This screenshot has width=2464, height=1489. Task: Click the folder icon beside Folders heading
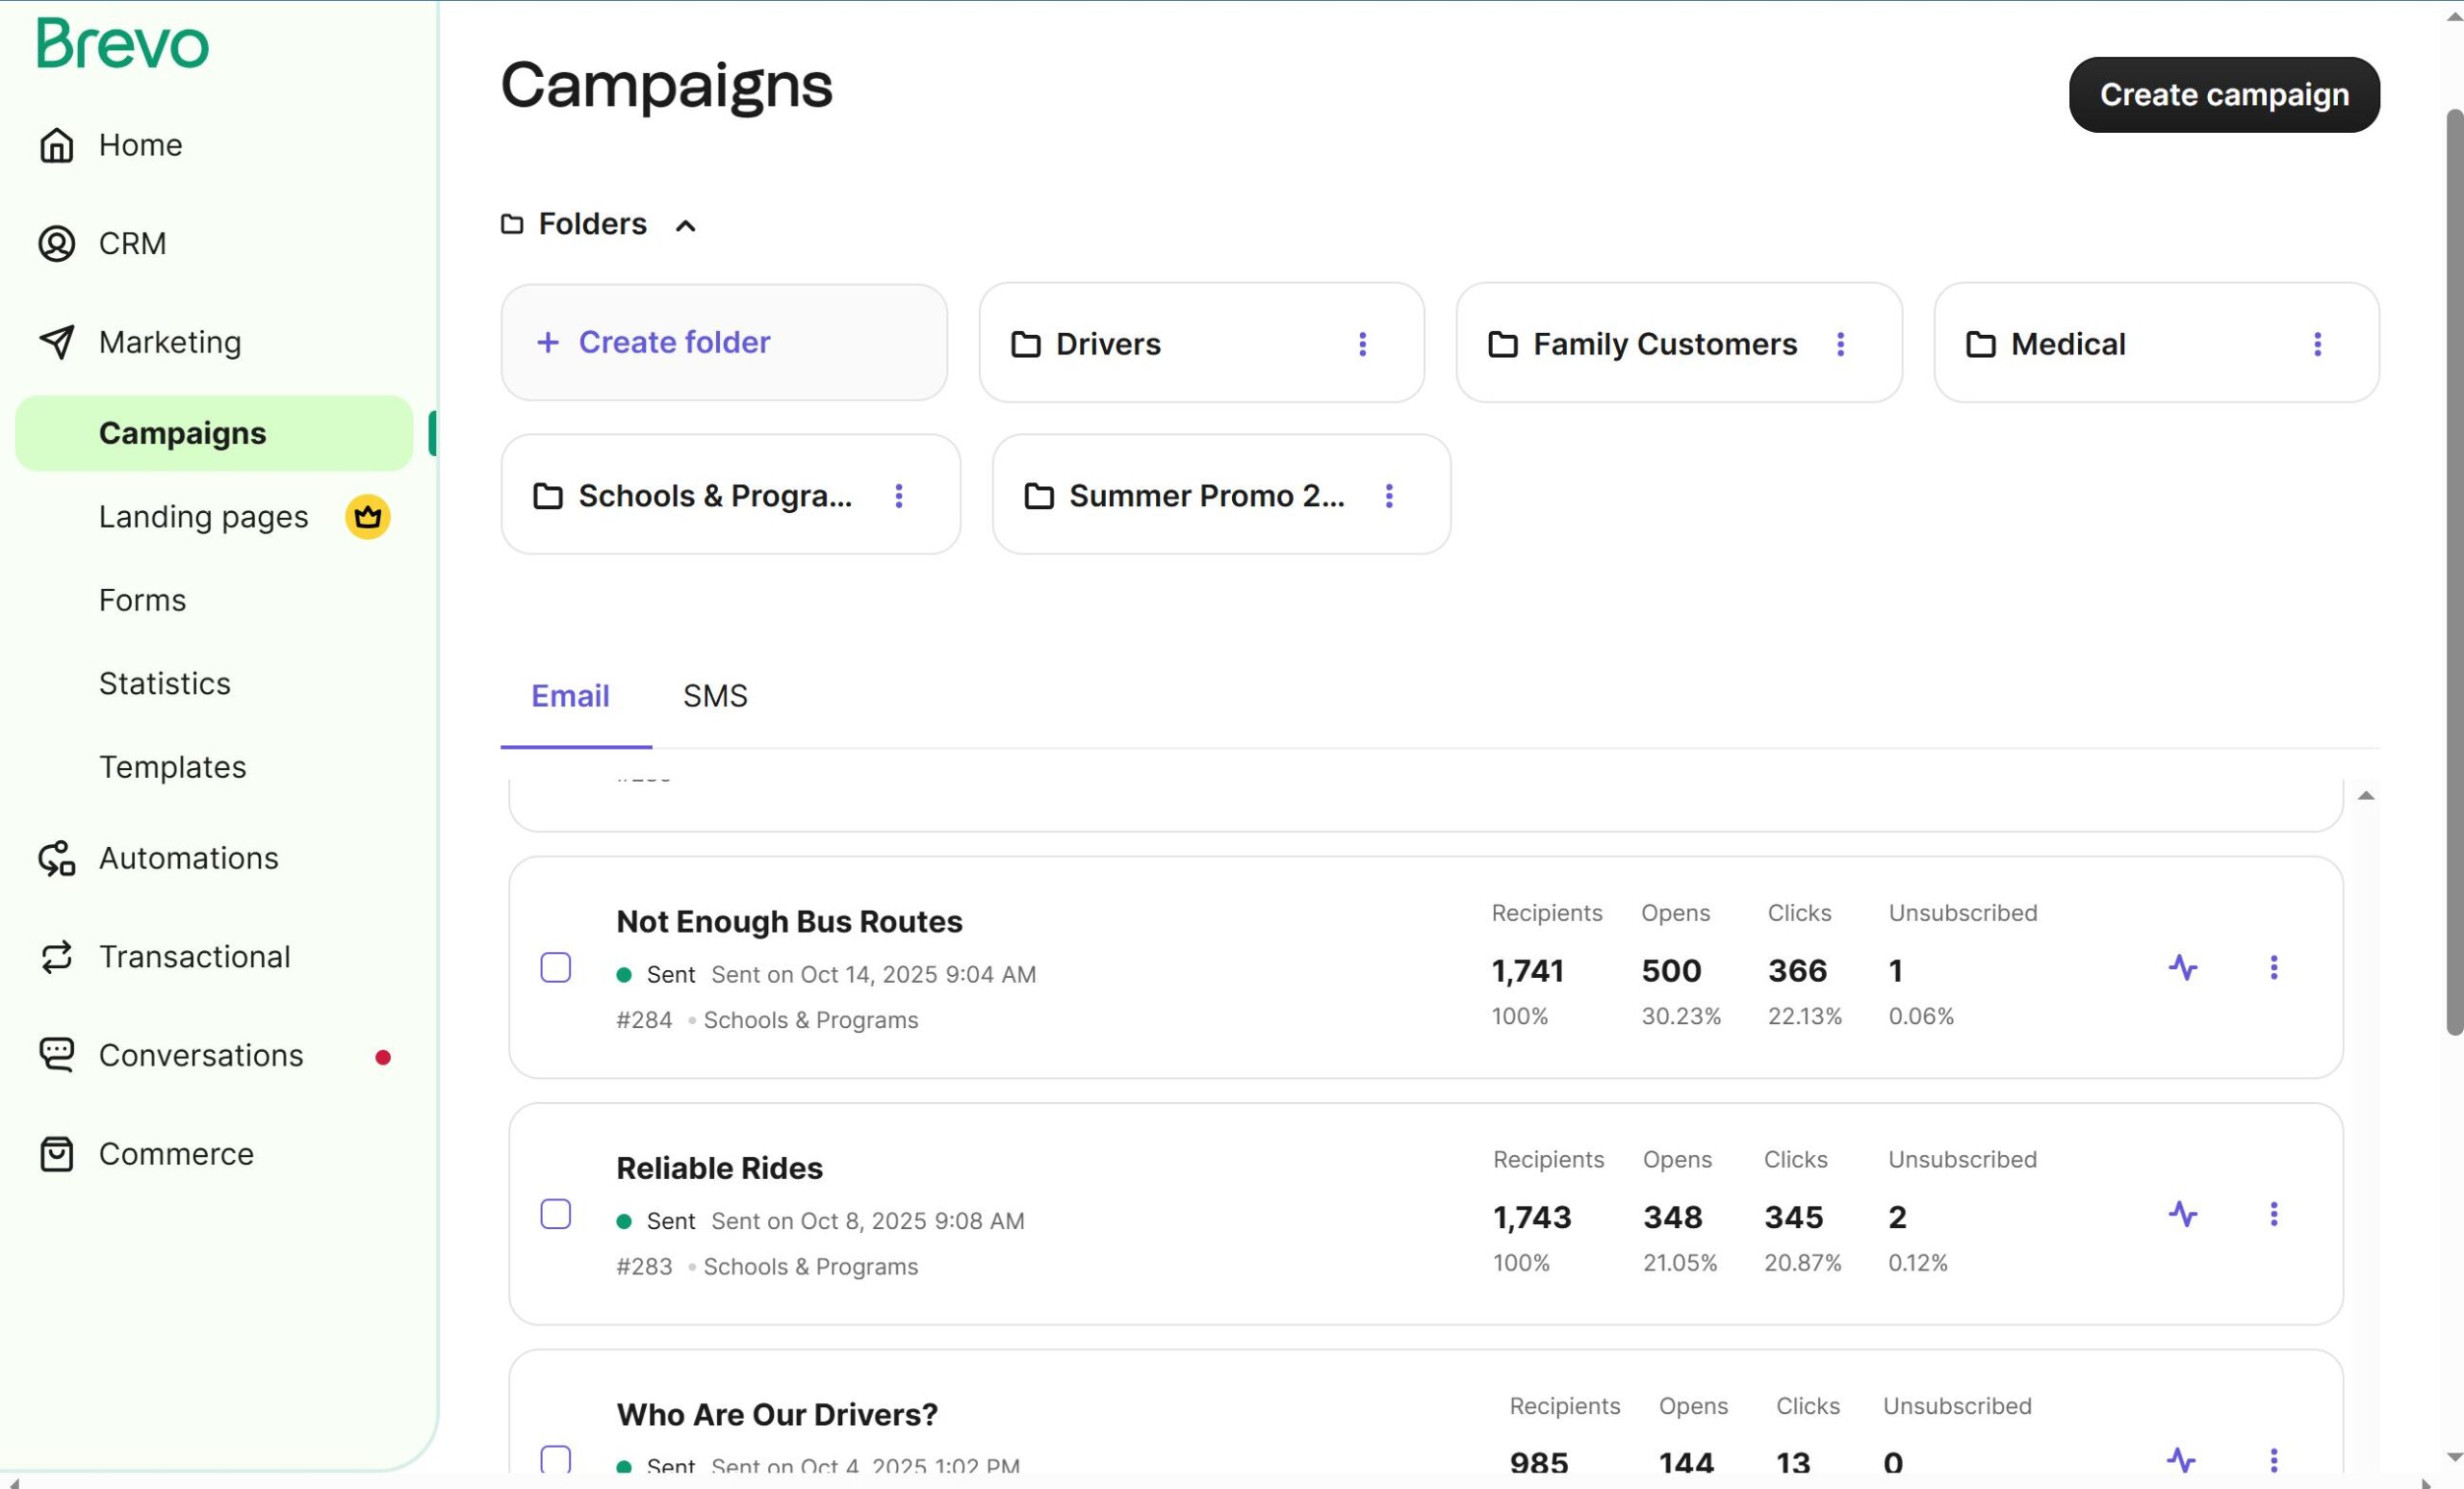[512, 224]
